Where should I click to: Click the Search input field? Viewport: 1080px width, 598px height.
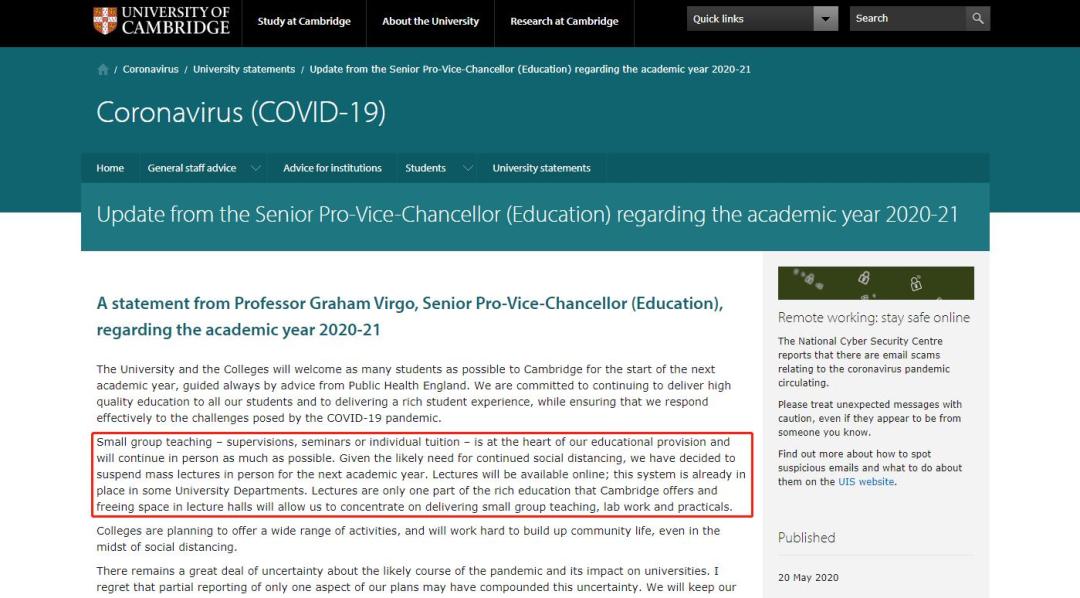click(x=907, y=18)
